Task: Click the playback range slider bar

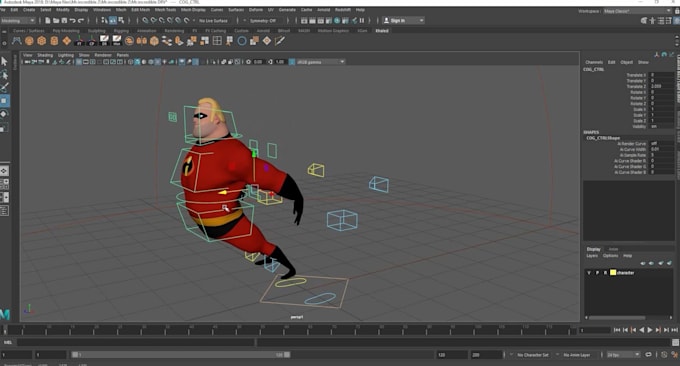Action: tap(180, 355)
